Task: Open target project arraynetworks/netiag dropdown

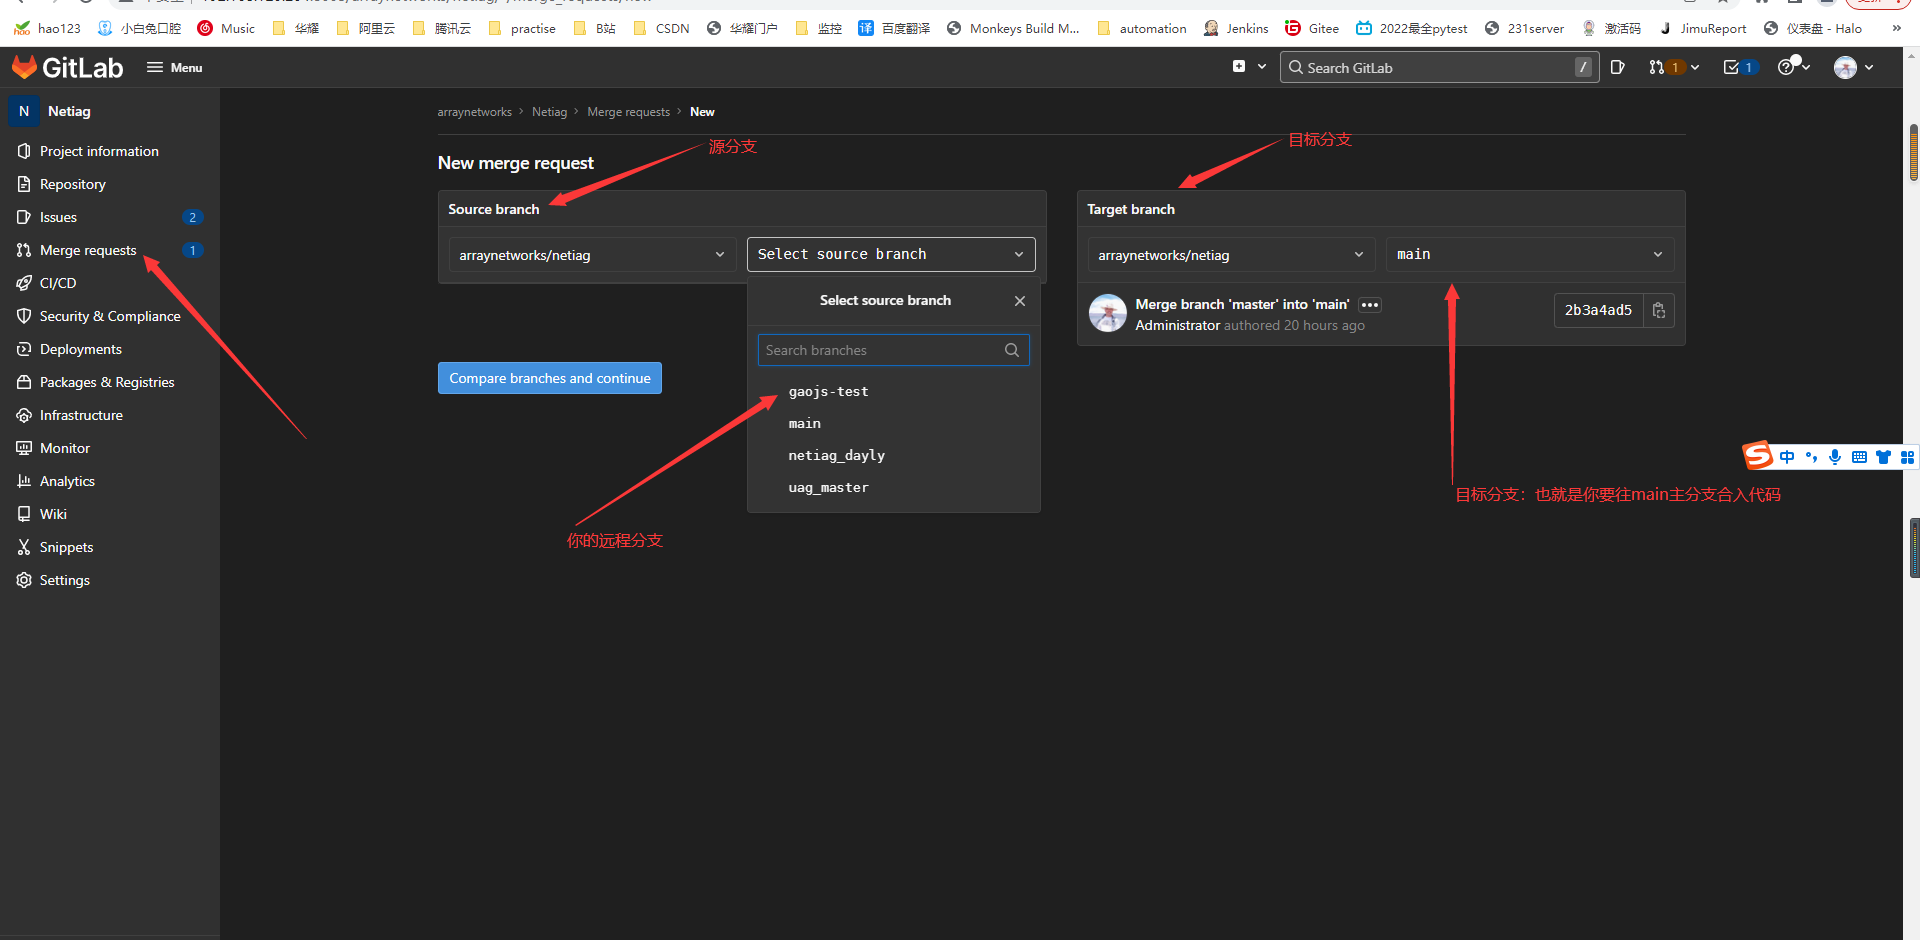Action: click(x=1231, y=255)
